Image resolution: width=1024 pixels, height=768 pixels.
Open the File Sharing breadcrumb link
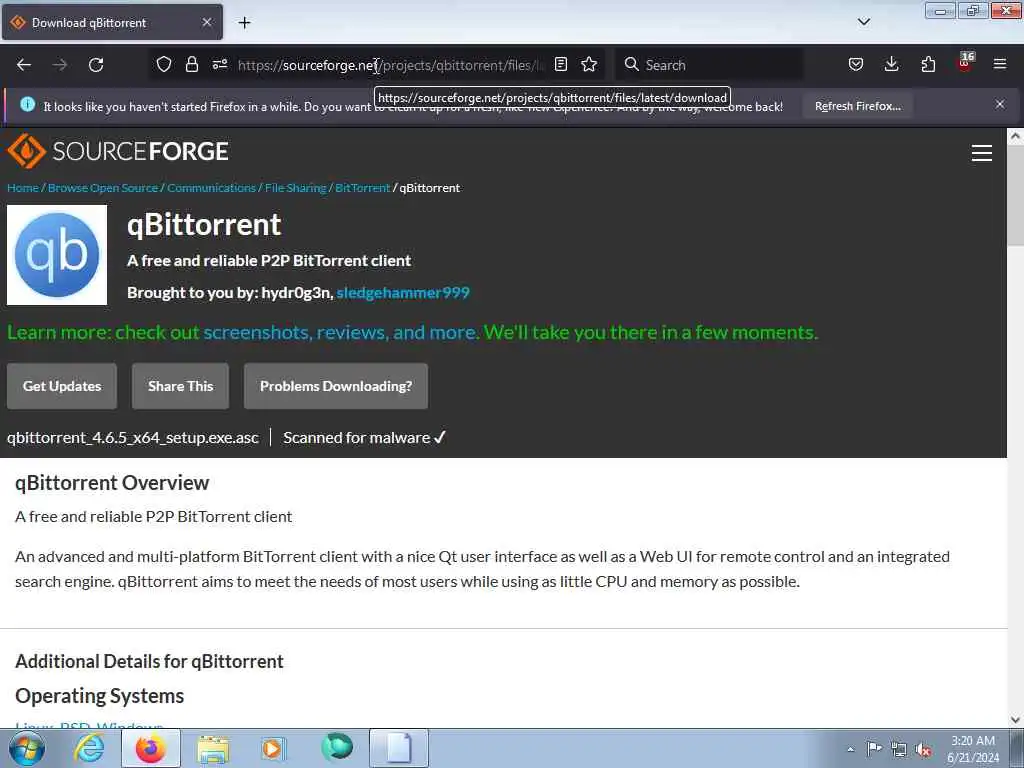click(295, 188)
